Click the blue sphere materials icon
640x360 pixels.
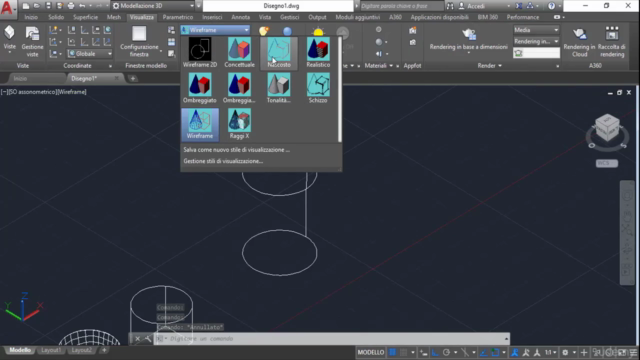click(x=287, y=31)
